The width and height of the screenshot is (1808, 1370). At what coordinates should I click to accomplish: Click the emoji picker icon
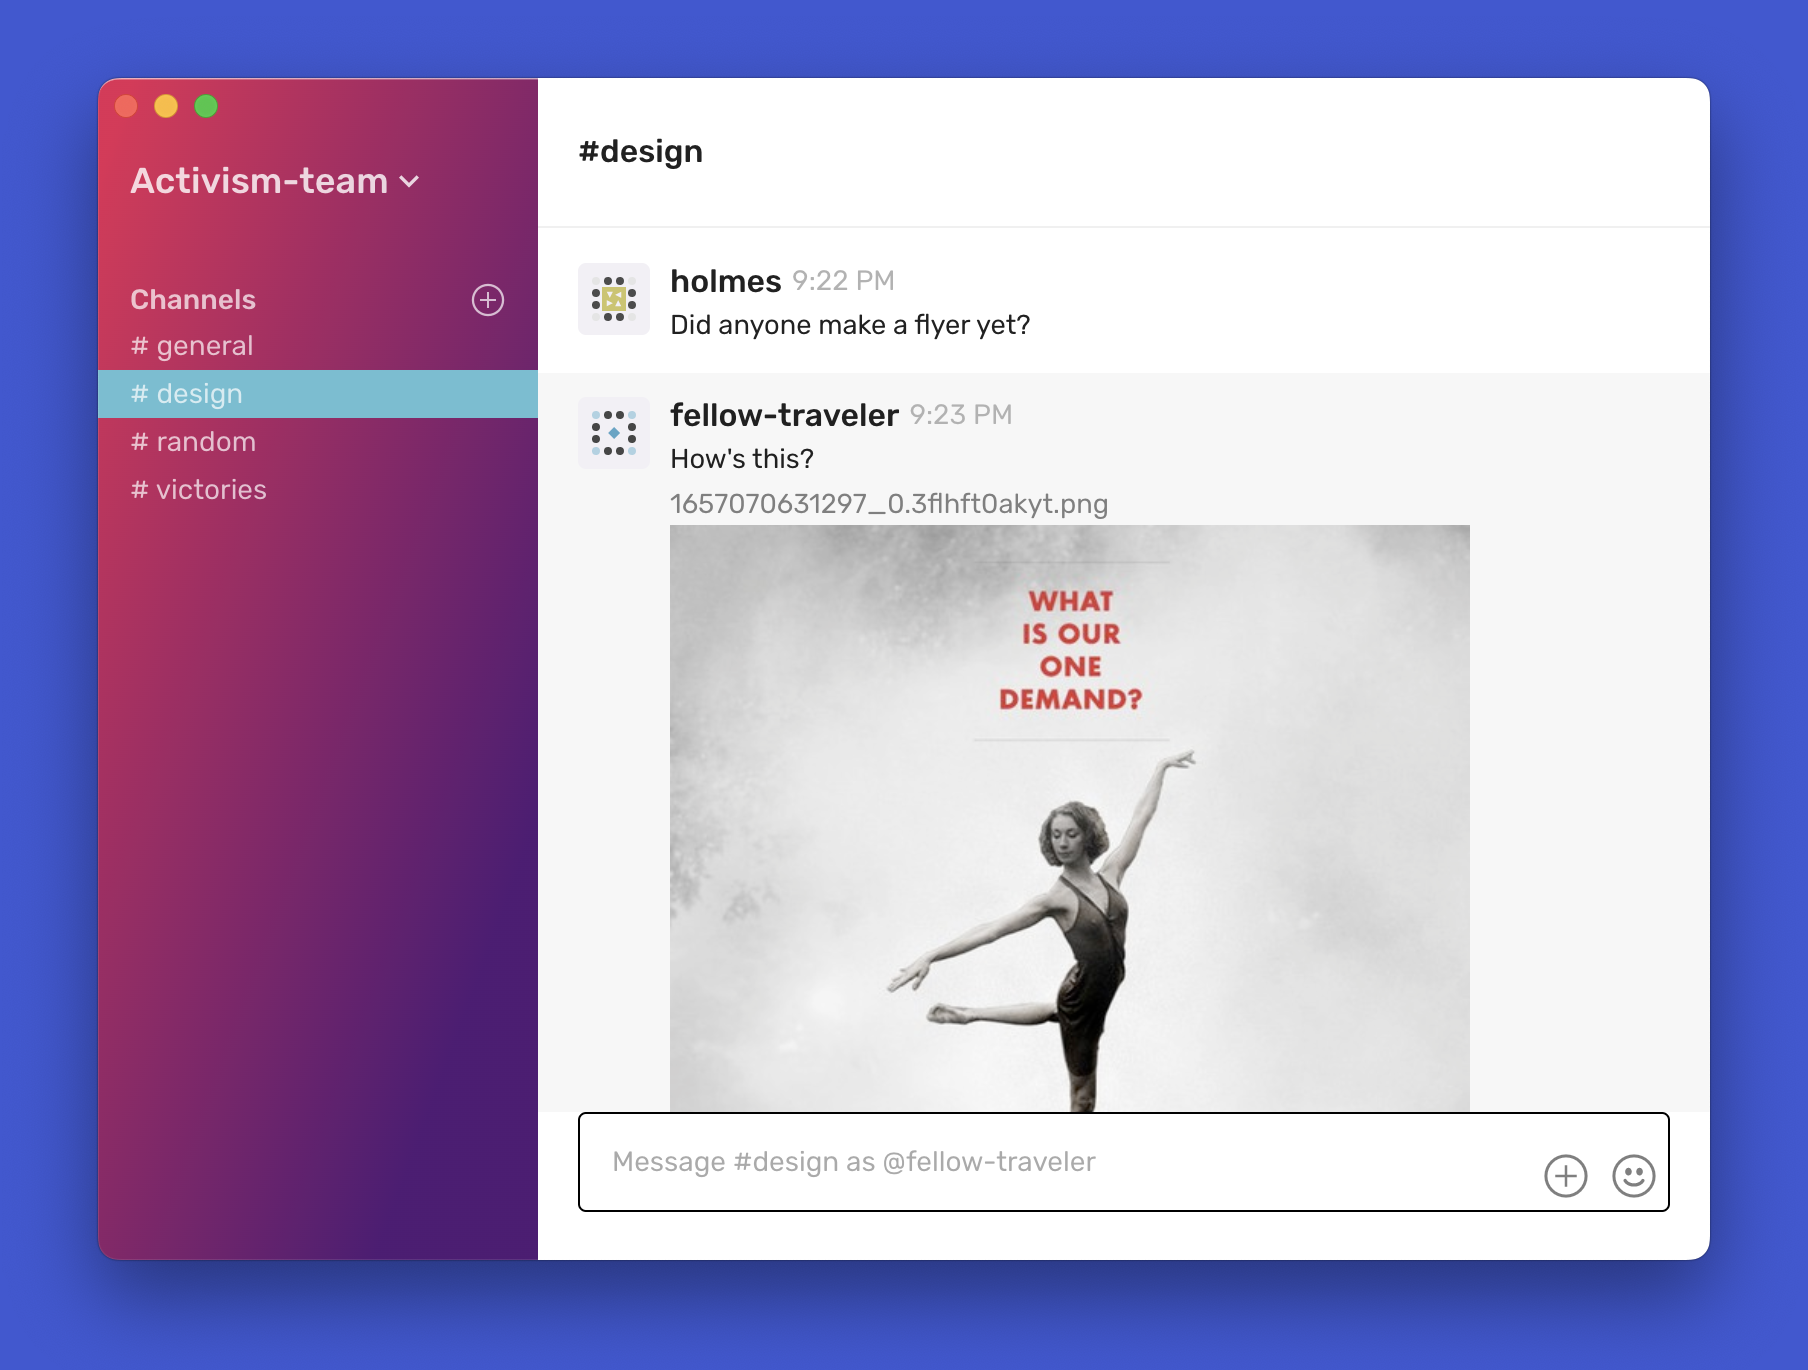(1632, 1177)
